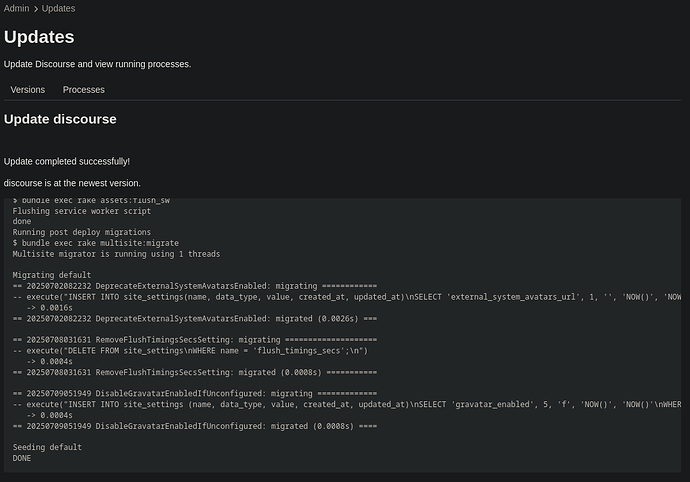
Task: Open the Admin breadcrumb link
Action: point(16,8)
